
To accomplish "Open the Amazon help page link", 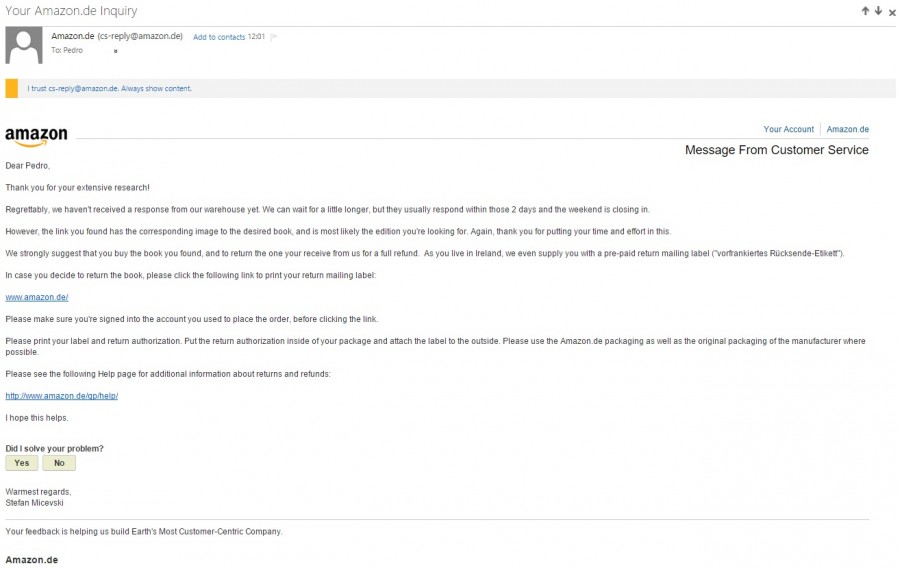I will pyautogui.click(x=62, y=396).
